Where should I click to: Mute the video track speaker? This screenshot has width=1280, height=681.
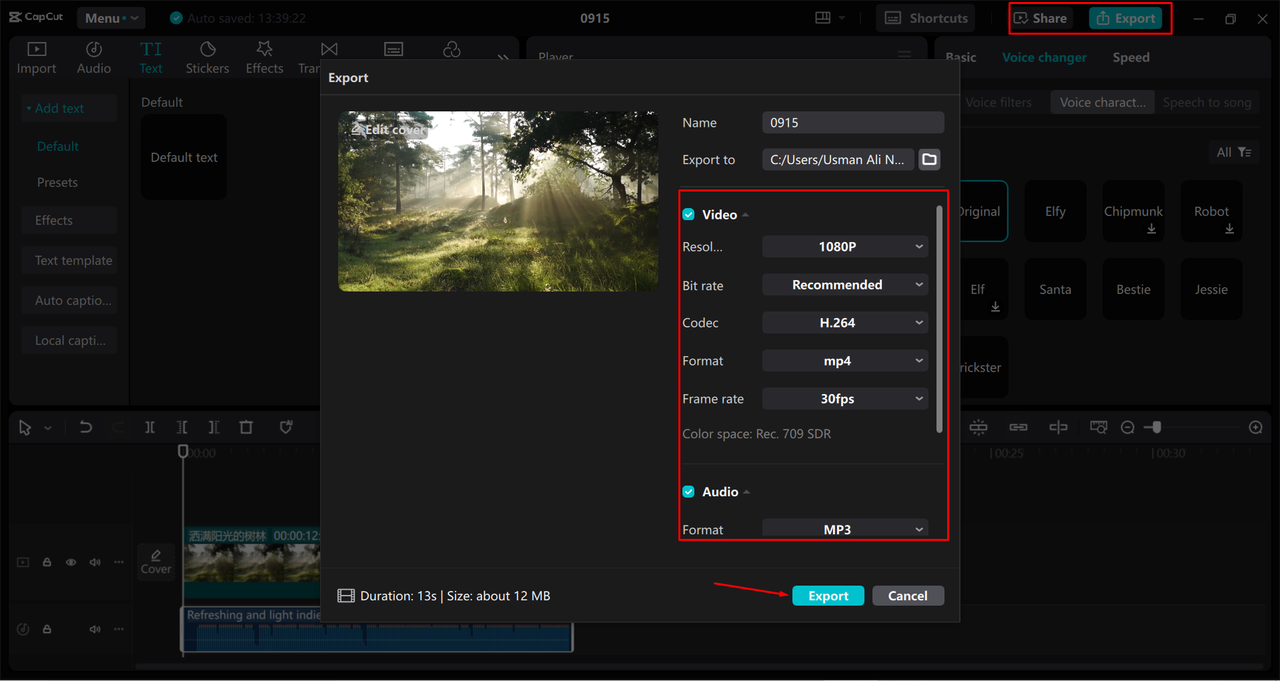95,562
